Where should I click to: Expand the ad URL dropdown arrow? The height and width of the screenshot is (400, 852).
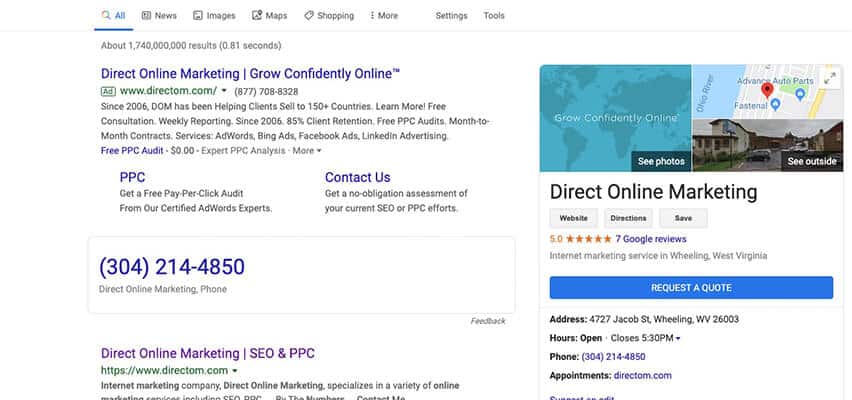(x=224, y=91)
